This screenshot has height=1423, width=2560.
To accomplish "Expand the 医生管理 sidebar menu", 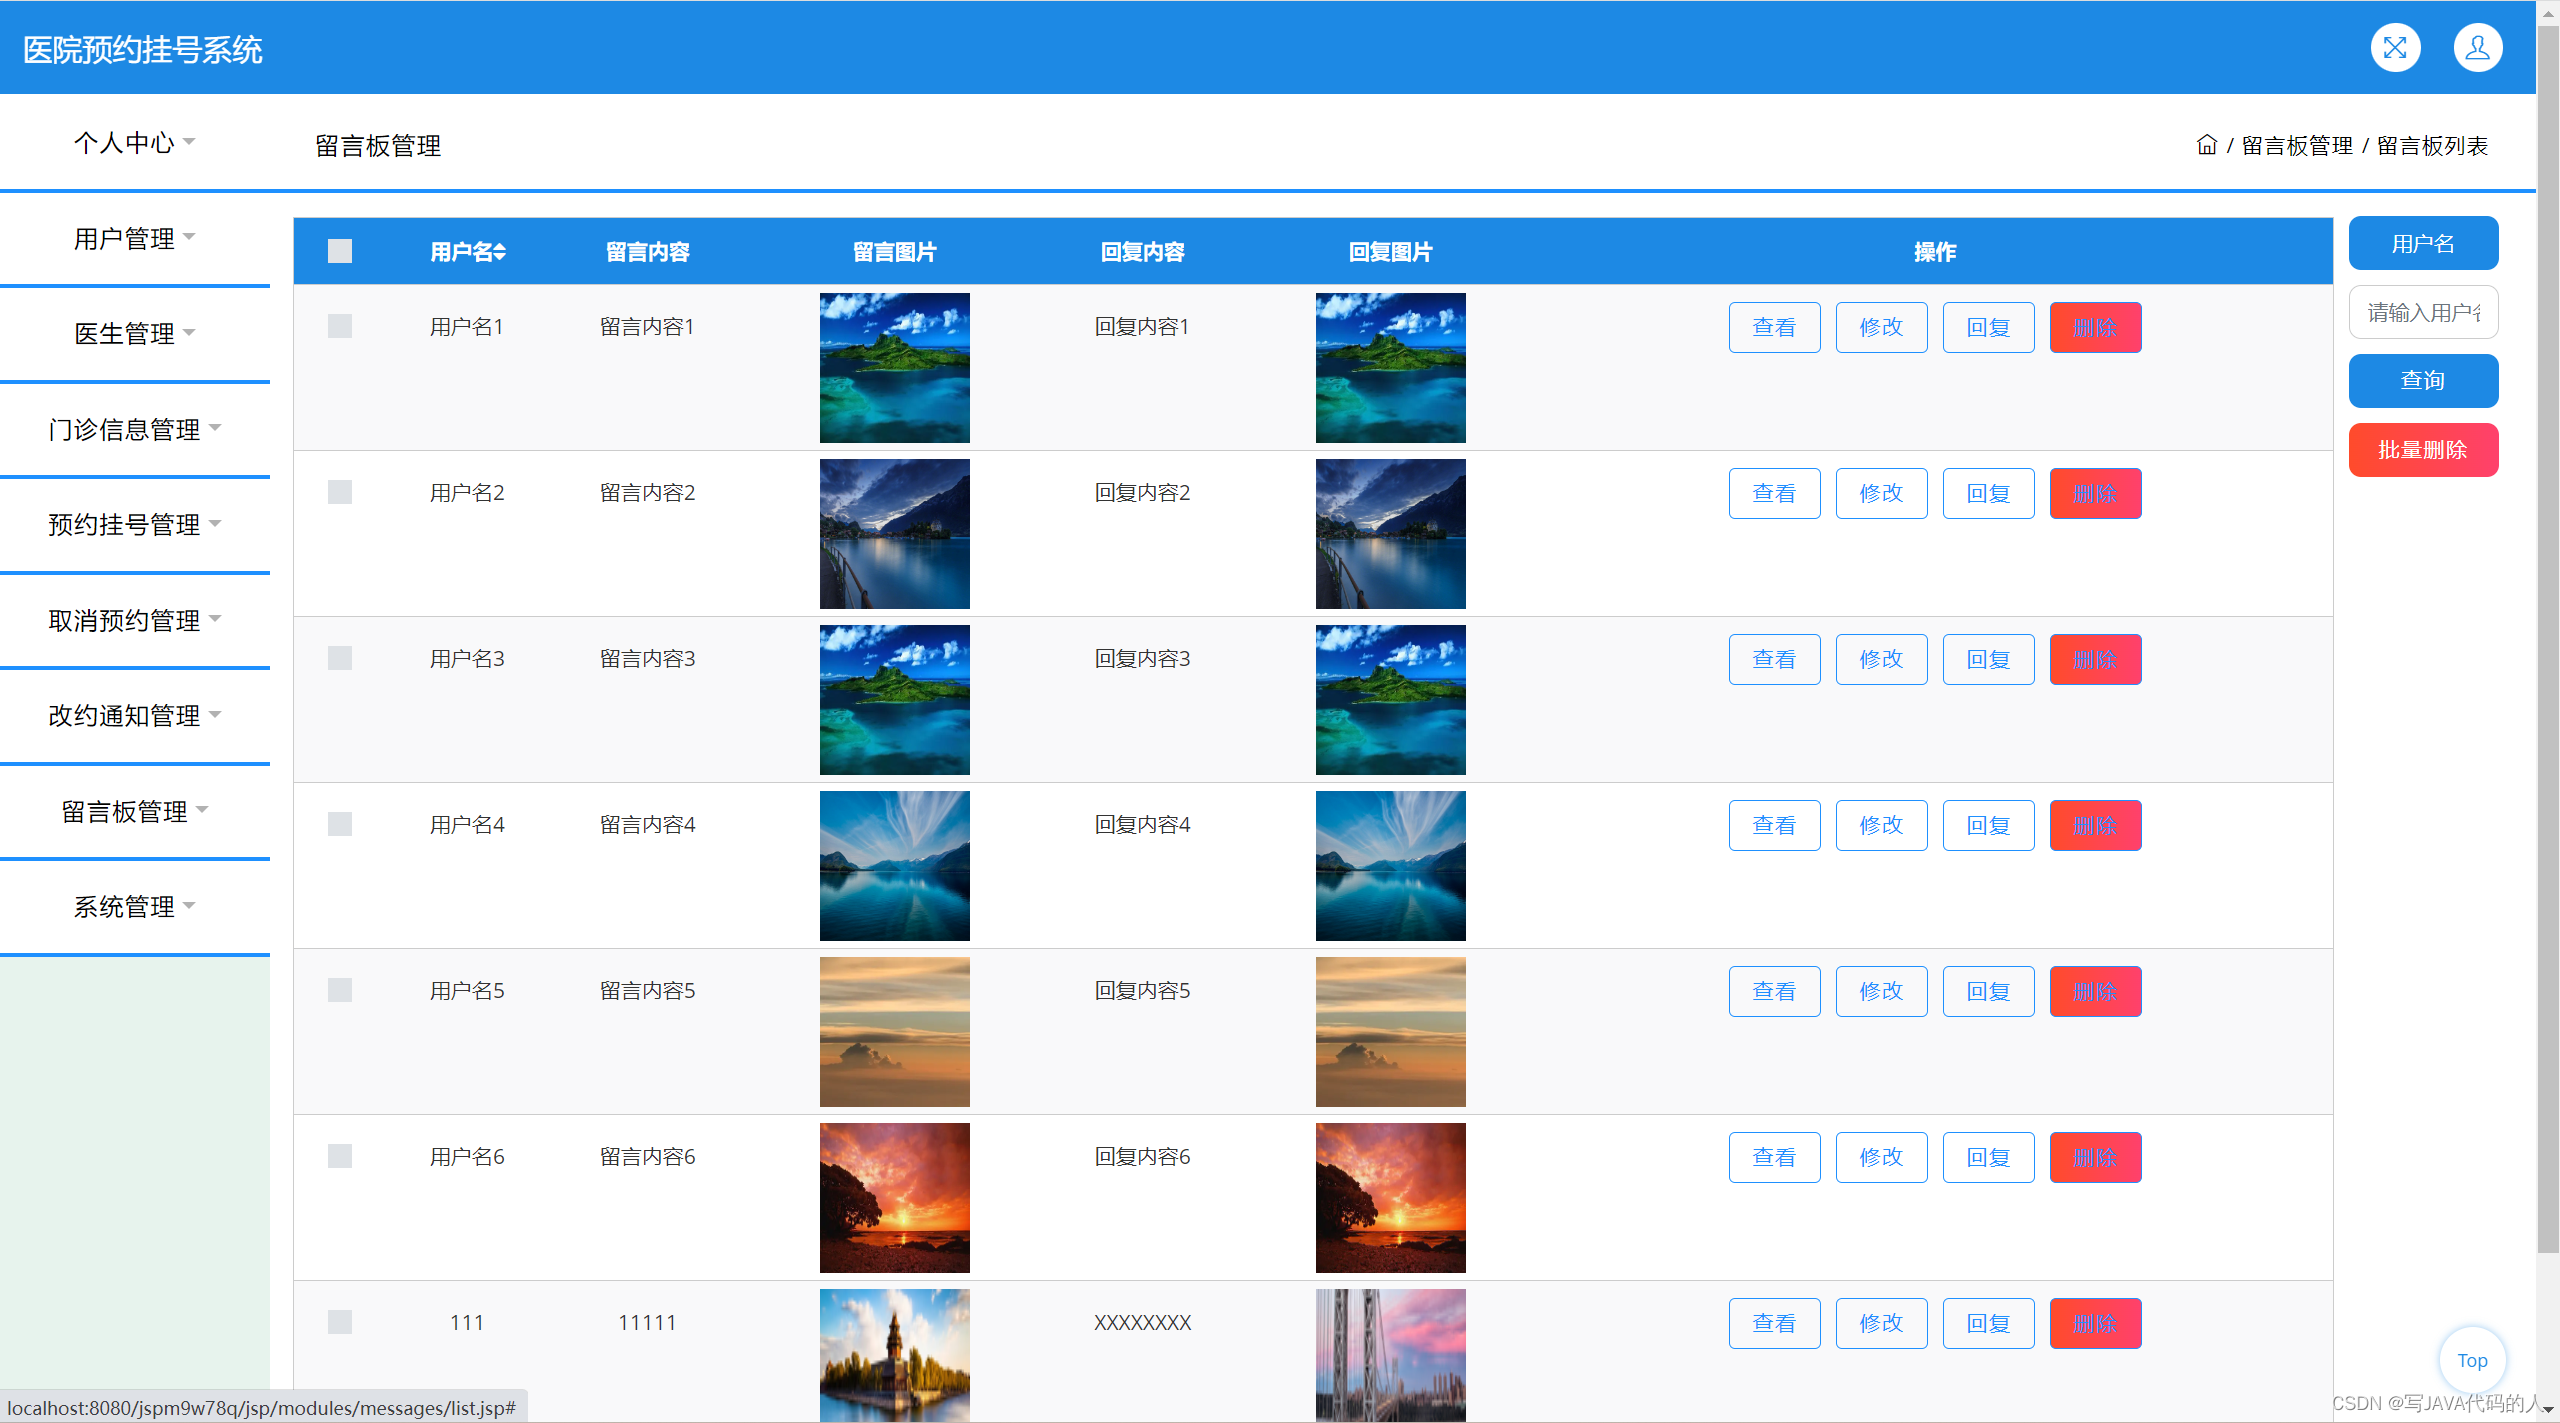I will pyautogui.click(x=135, y=334).
